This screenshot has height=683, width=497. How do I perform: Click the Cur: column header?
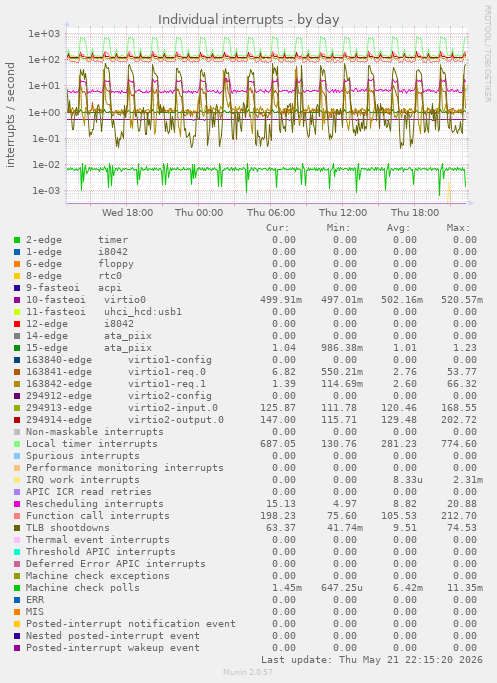(x=278, y=228)
